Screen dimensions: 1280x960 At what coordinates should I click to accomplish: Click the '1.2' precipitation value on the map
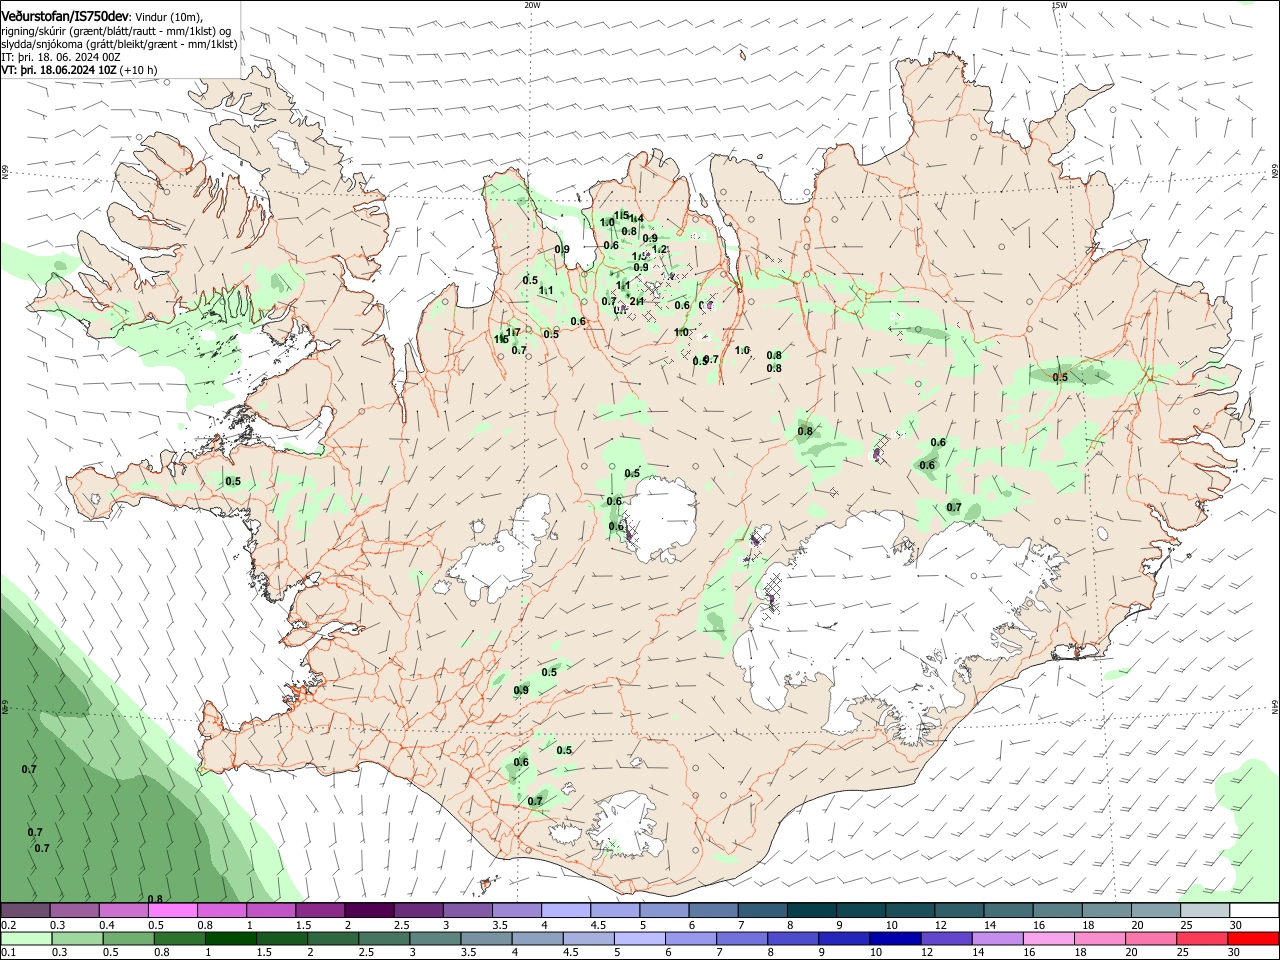(659, 250)
